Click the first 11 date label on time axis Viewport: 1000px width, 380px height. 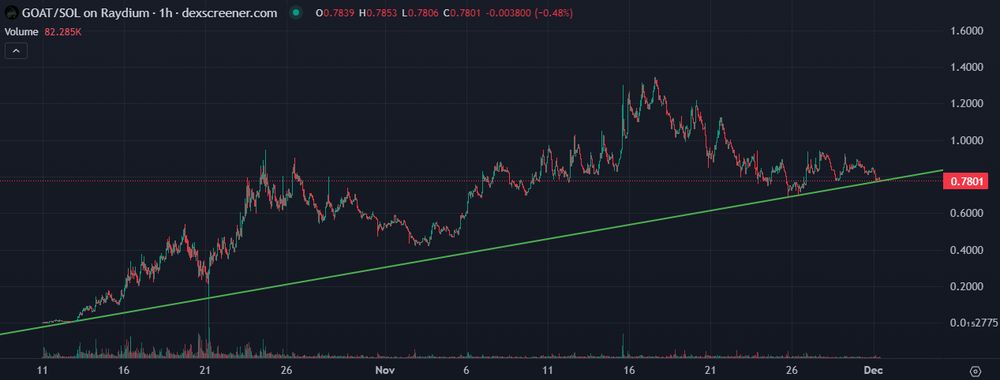[x=43, y=370]
